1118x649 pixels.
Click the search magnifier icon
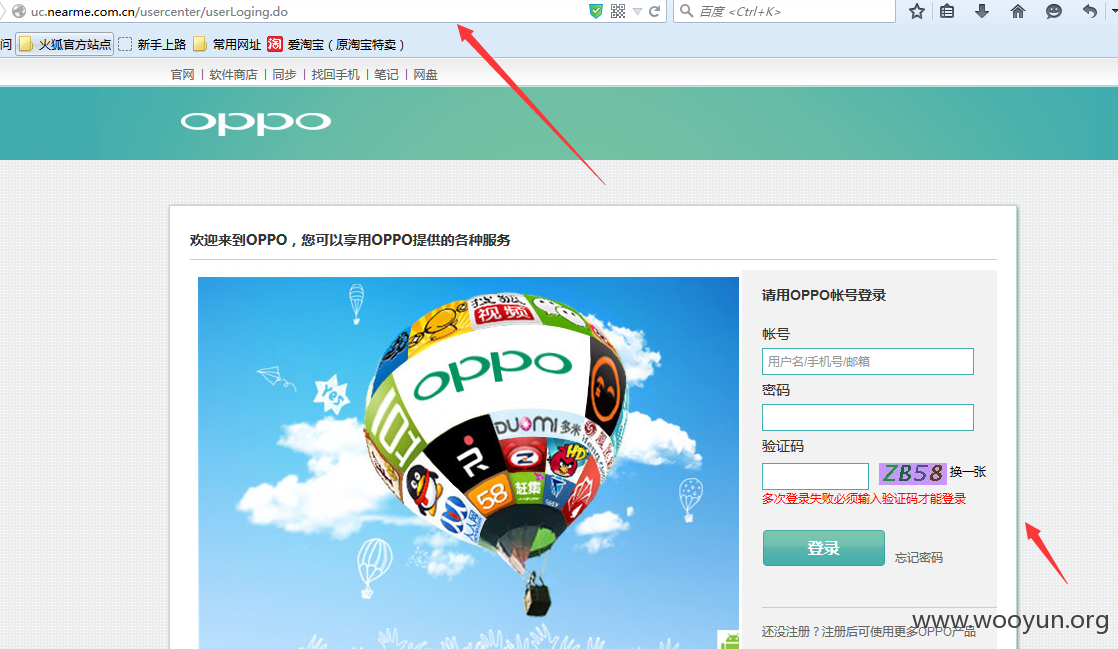687,11
